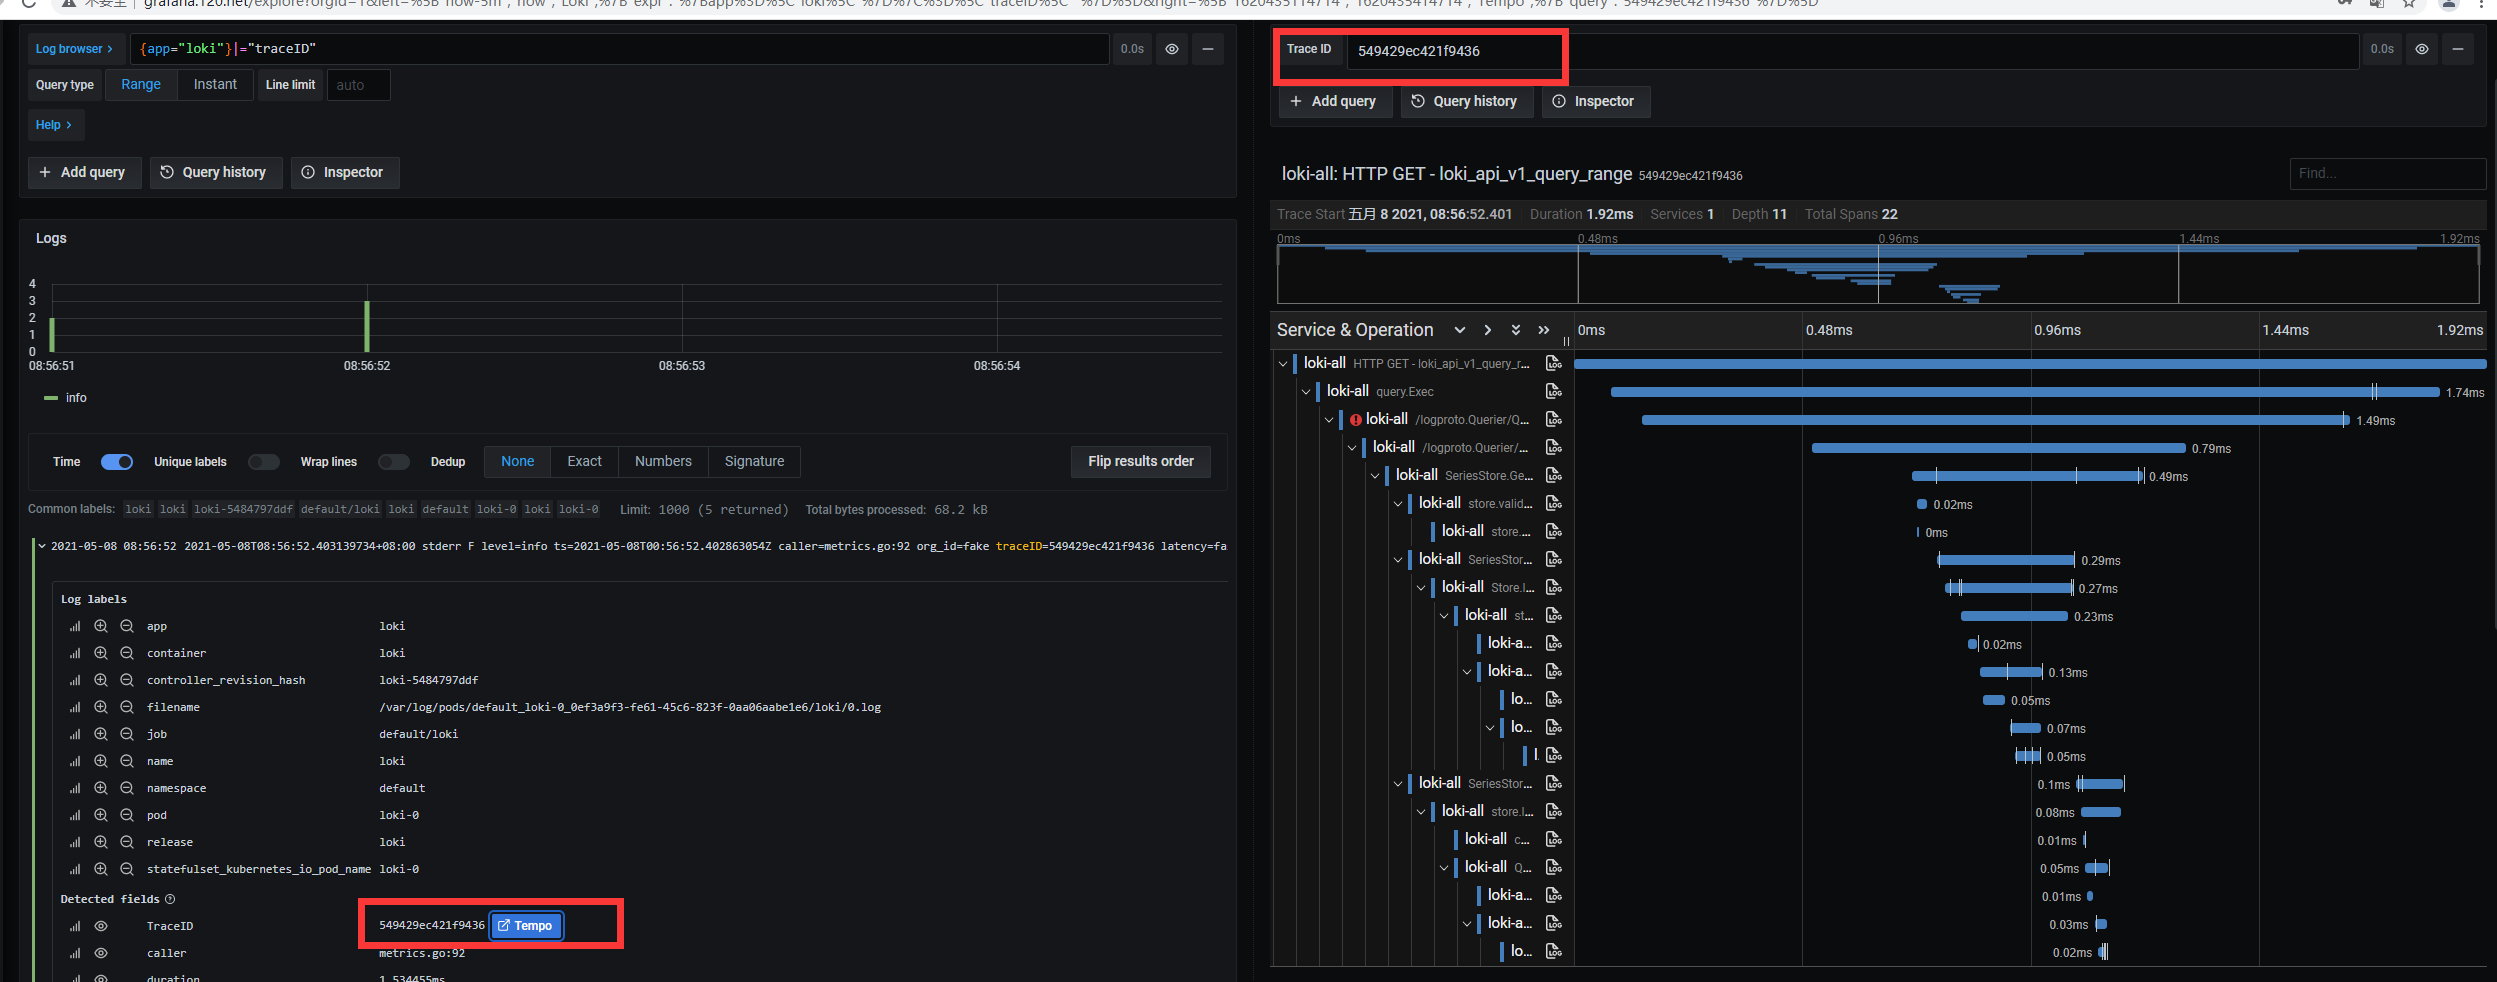
Task: Click the logs icon next to the query.Exec span
Action: pos(1554,391)
